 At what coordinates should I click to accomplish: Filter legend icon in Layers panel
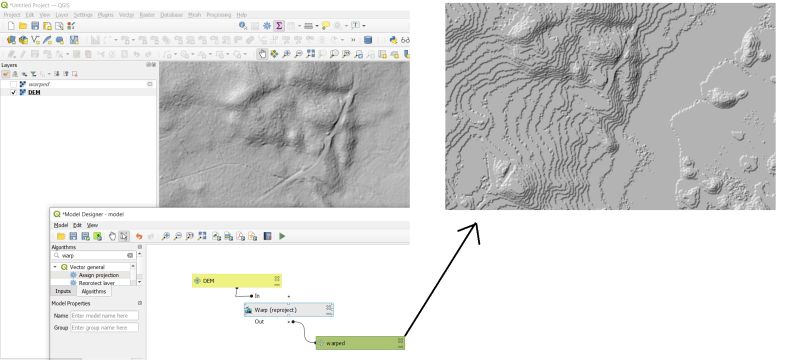(33, 74)
